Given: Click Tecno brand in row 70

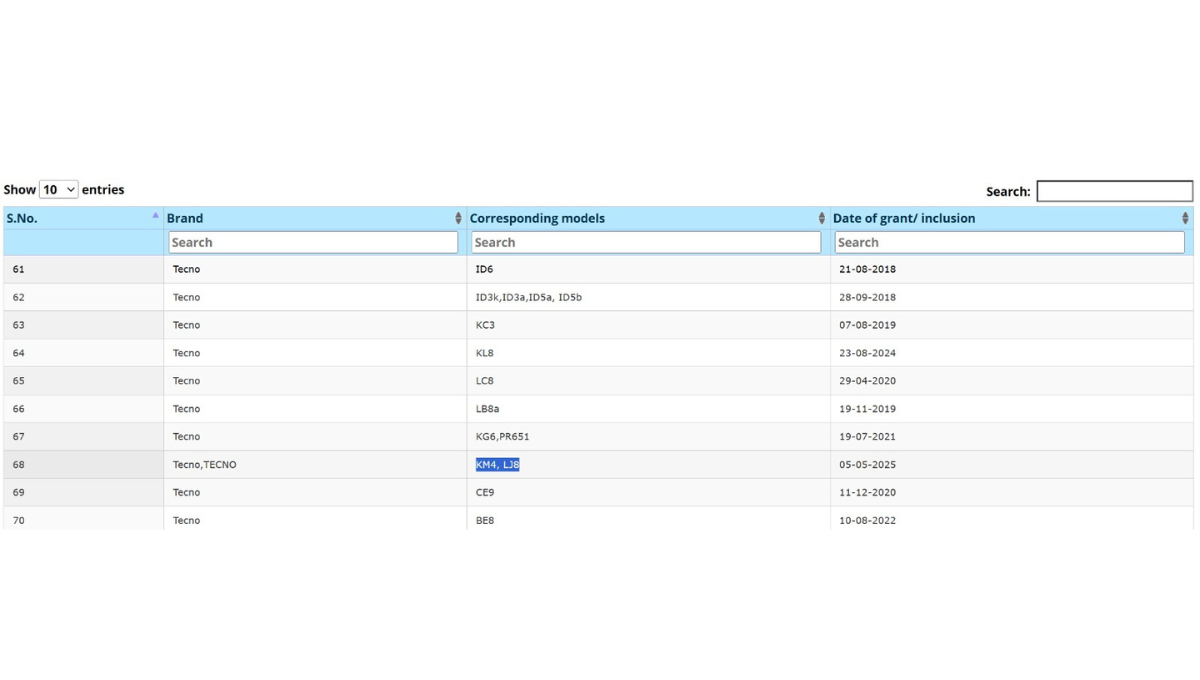Looking at the screenshot, I should pyautogui.click(x=186, y=521).
